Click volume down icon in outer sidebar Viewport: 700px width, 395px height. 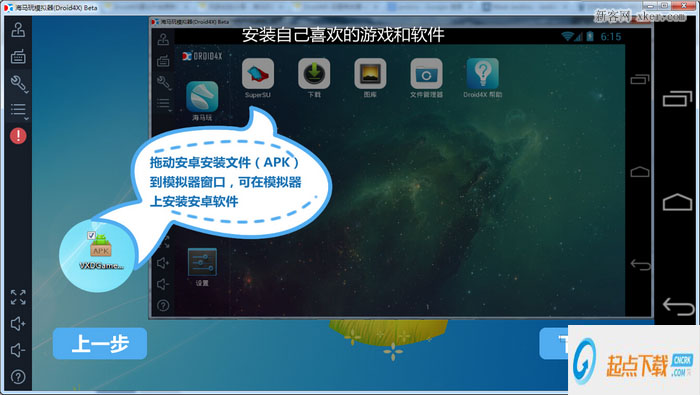point(18,350)
